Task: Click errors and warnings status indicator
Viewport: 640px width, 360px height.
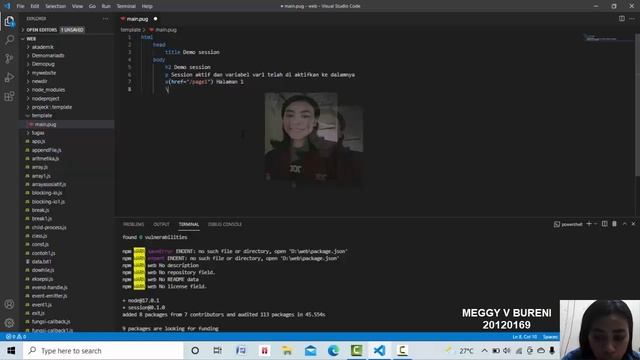Action: tap(16, 337)
